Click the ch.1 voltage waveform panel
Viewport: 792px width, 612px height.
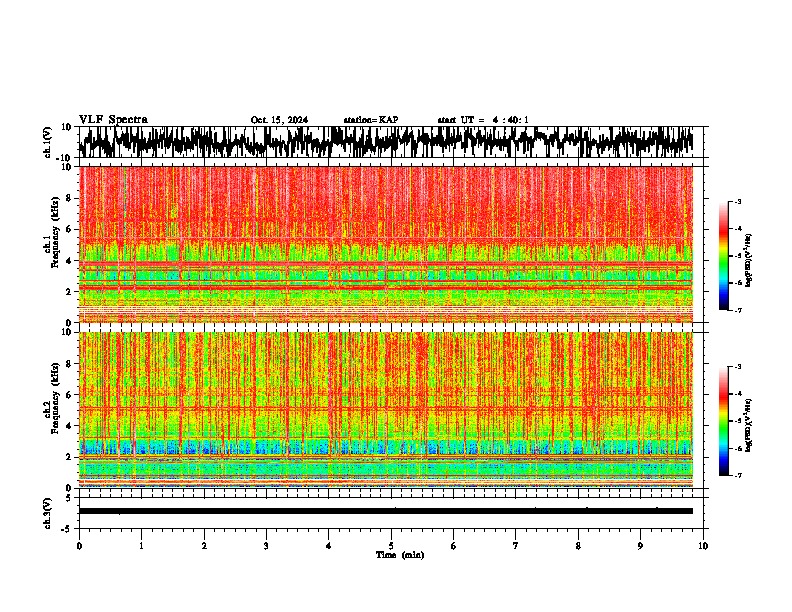390,142
